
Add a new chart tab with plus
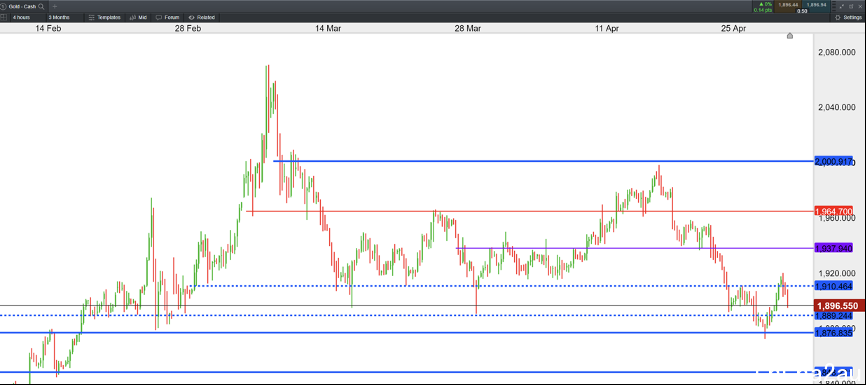54,7
